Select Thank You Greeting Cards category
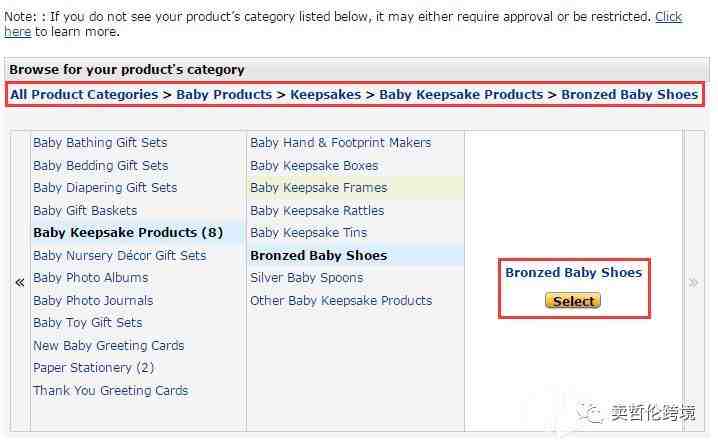The width and height of the screenshot is (718, 444). click(110, 391)
